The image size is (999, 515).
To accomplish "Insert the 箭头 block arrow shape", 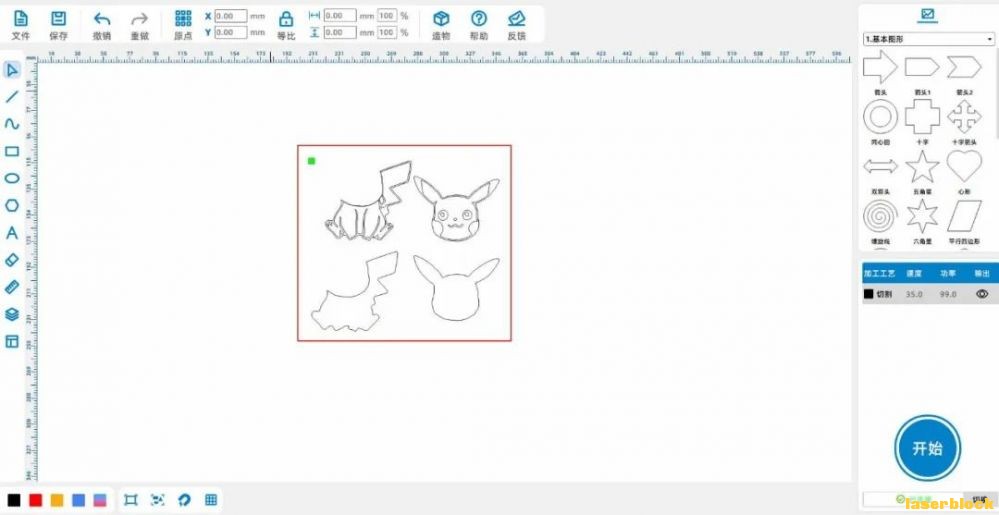I will point(880,66).
